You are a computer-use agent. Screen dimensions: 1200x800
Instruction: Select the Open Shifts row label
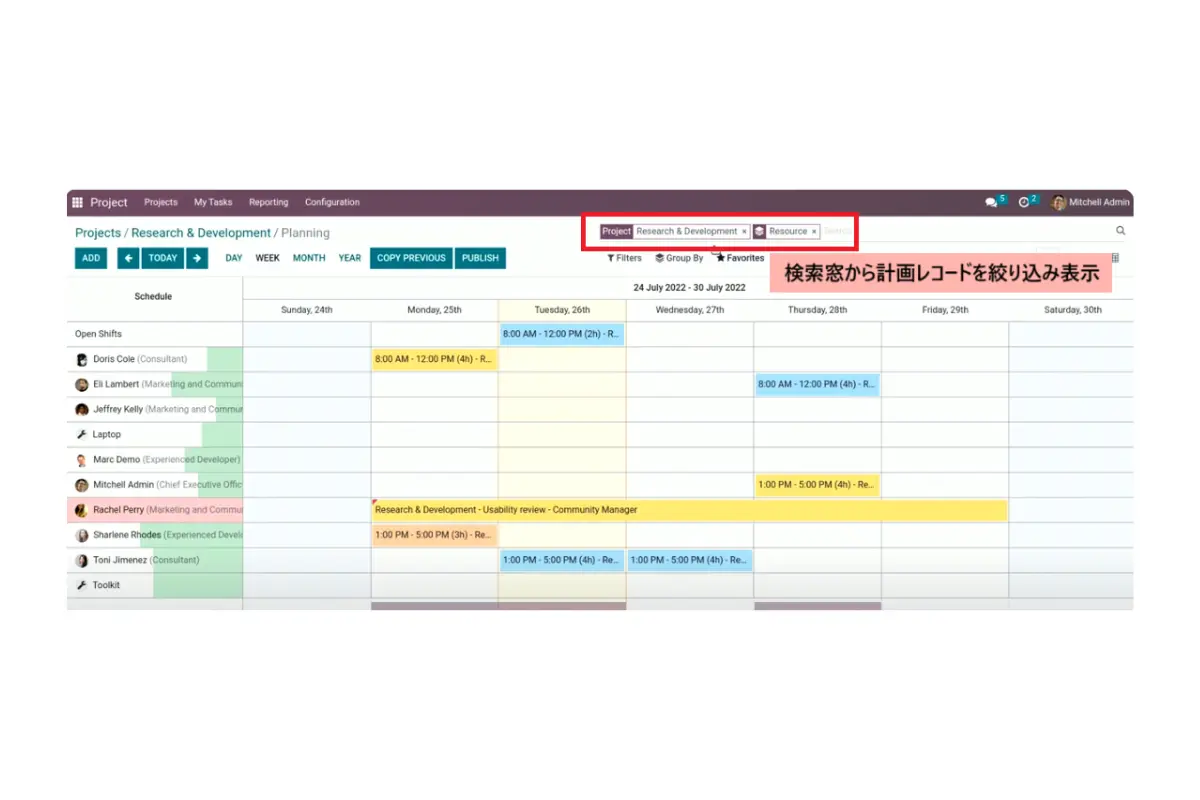pos(98,334)
